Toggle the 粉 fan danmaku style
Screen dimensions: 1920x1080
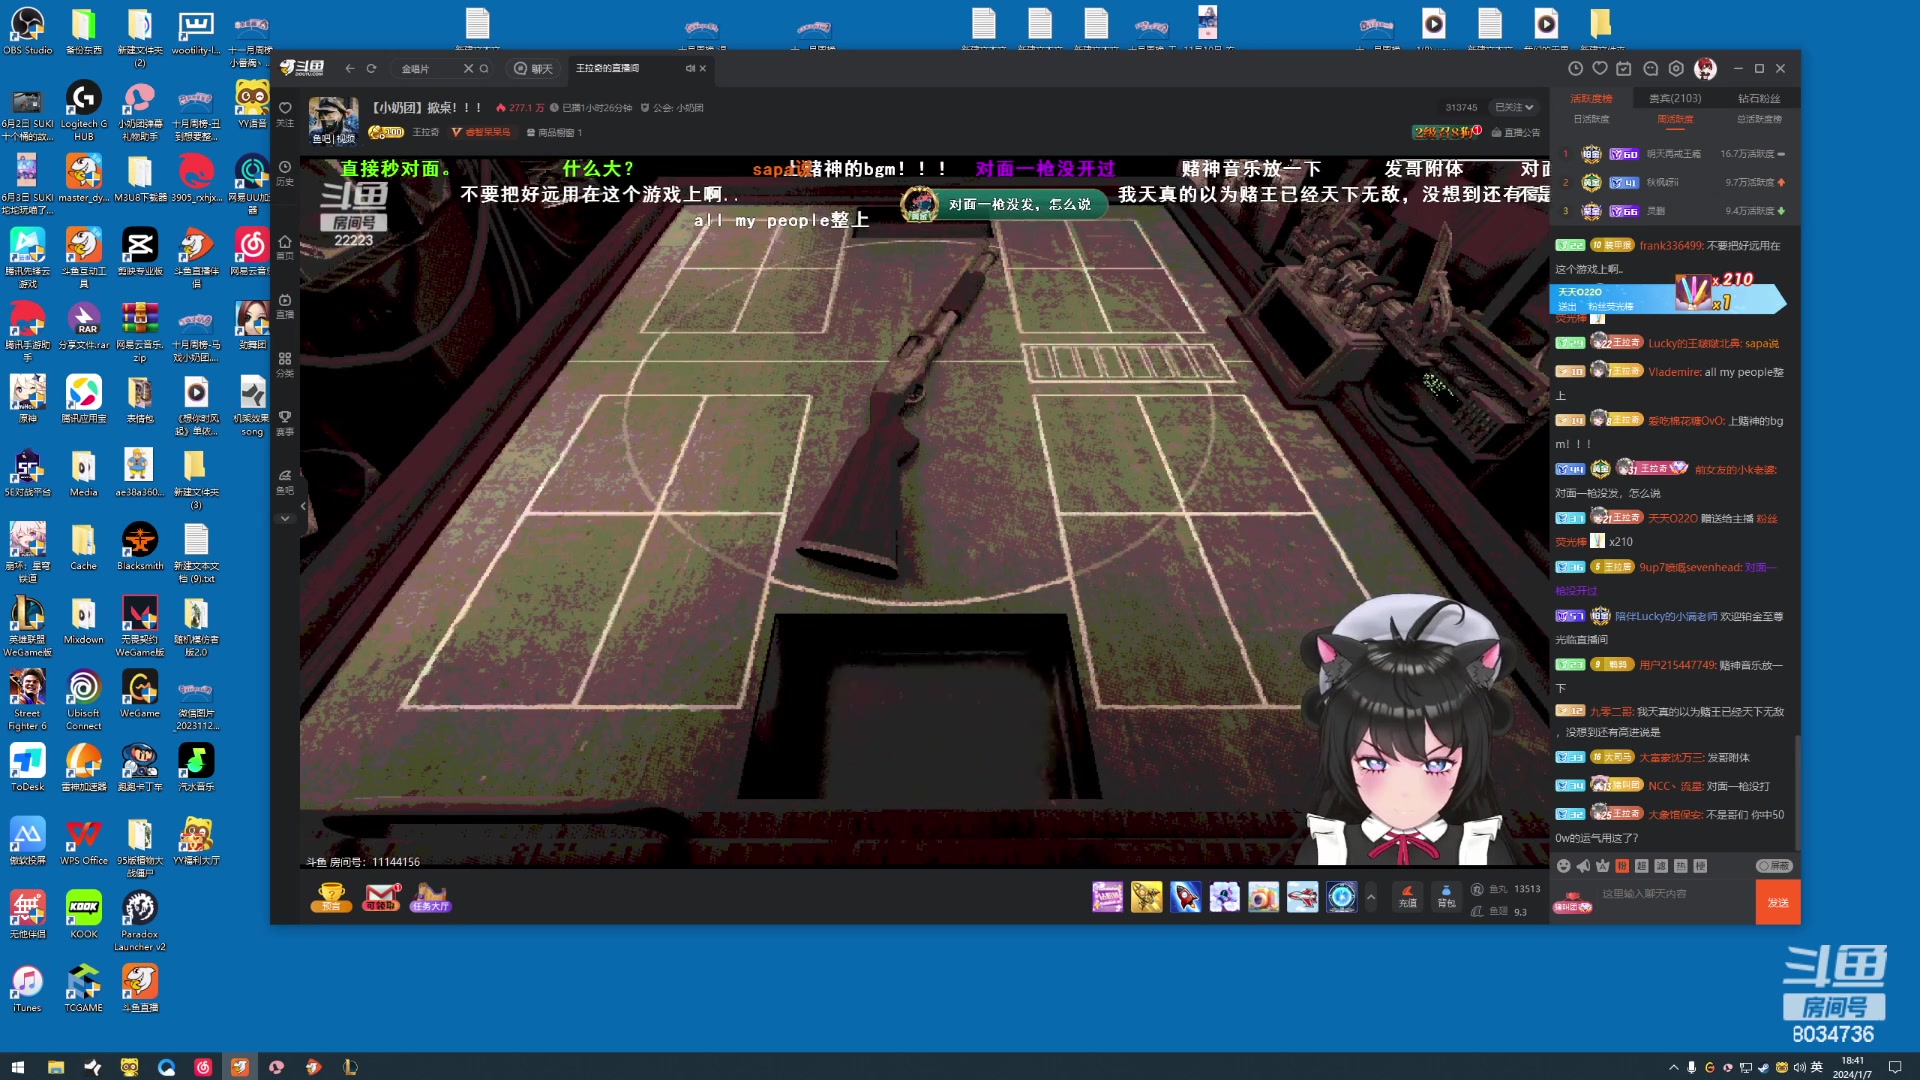pyautogui.click(x=1622, y=866)
